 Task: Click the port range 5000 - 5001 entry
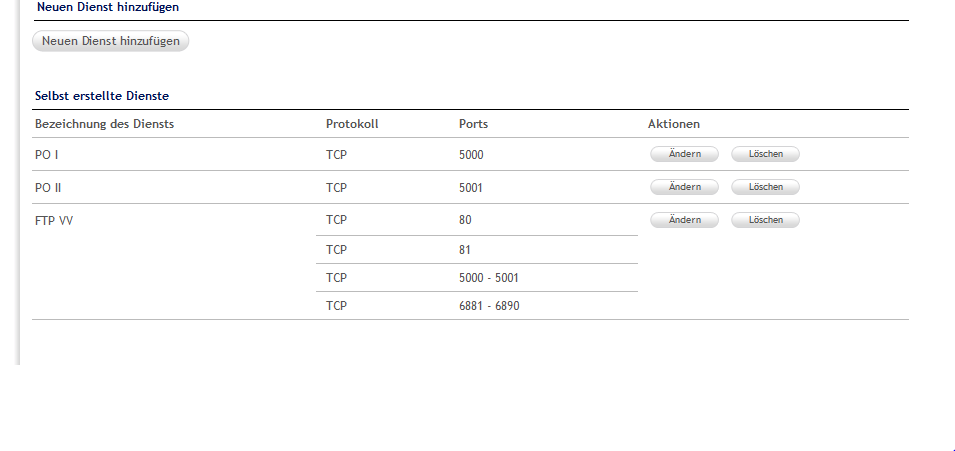[488, 278]
